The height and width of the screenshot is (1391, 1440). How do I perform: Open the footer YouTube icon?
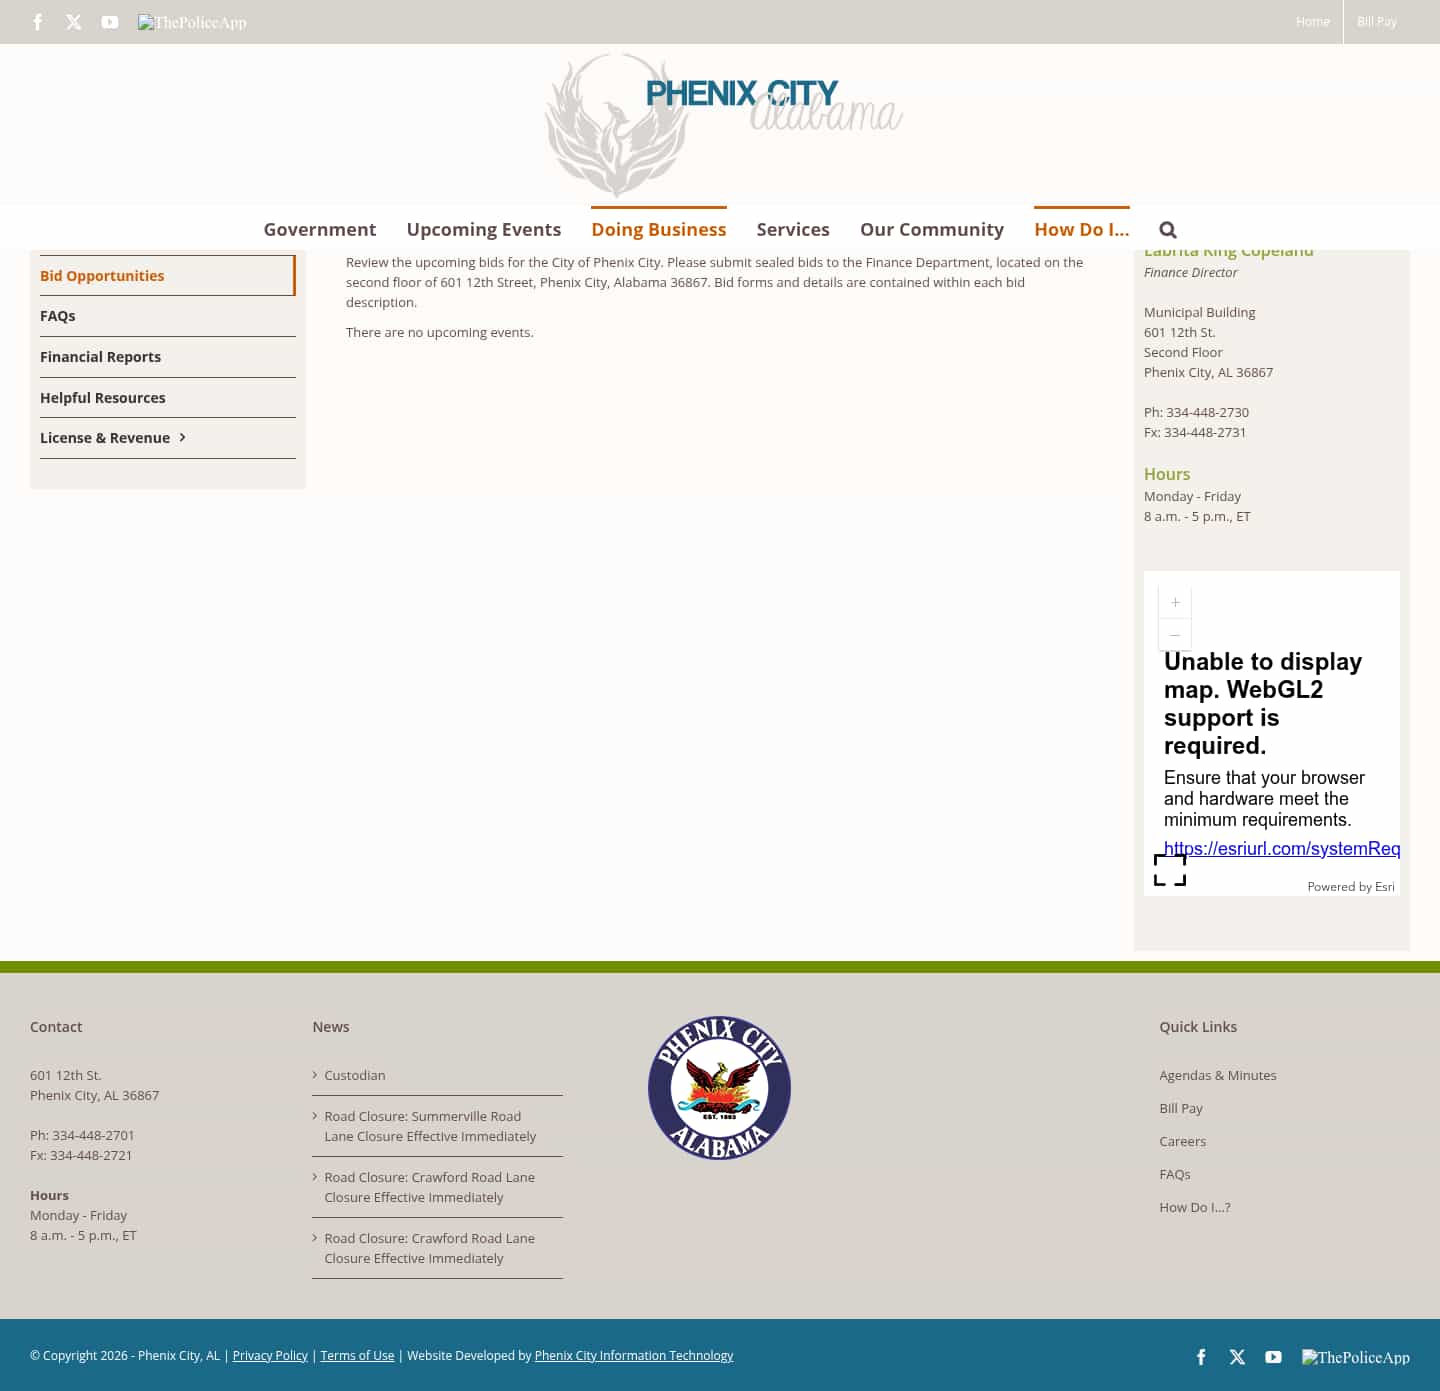coord(1273,1357)
